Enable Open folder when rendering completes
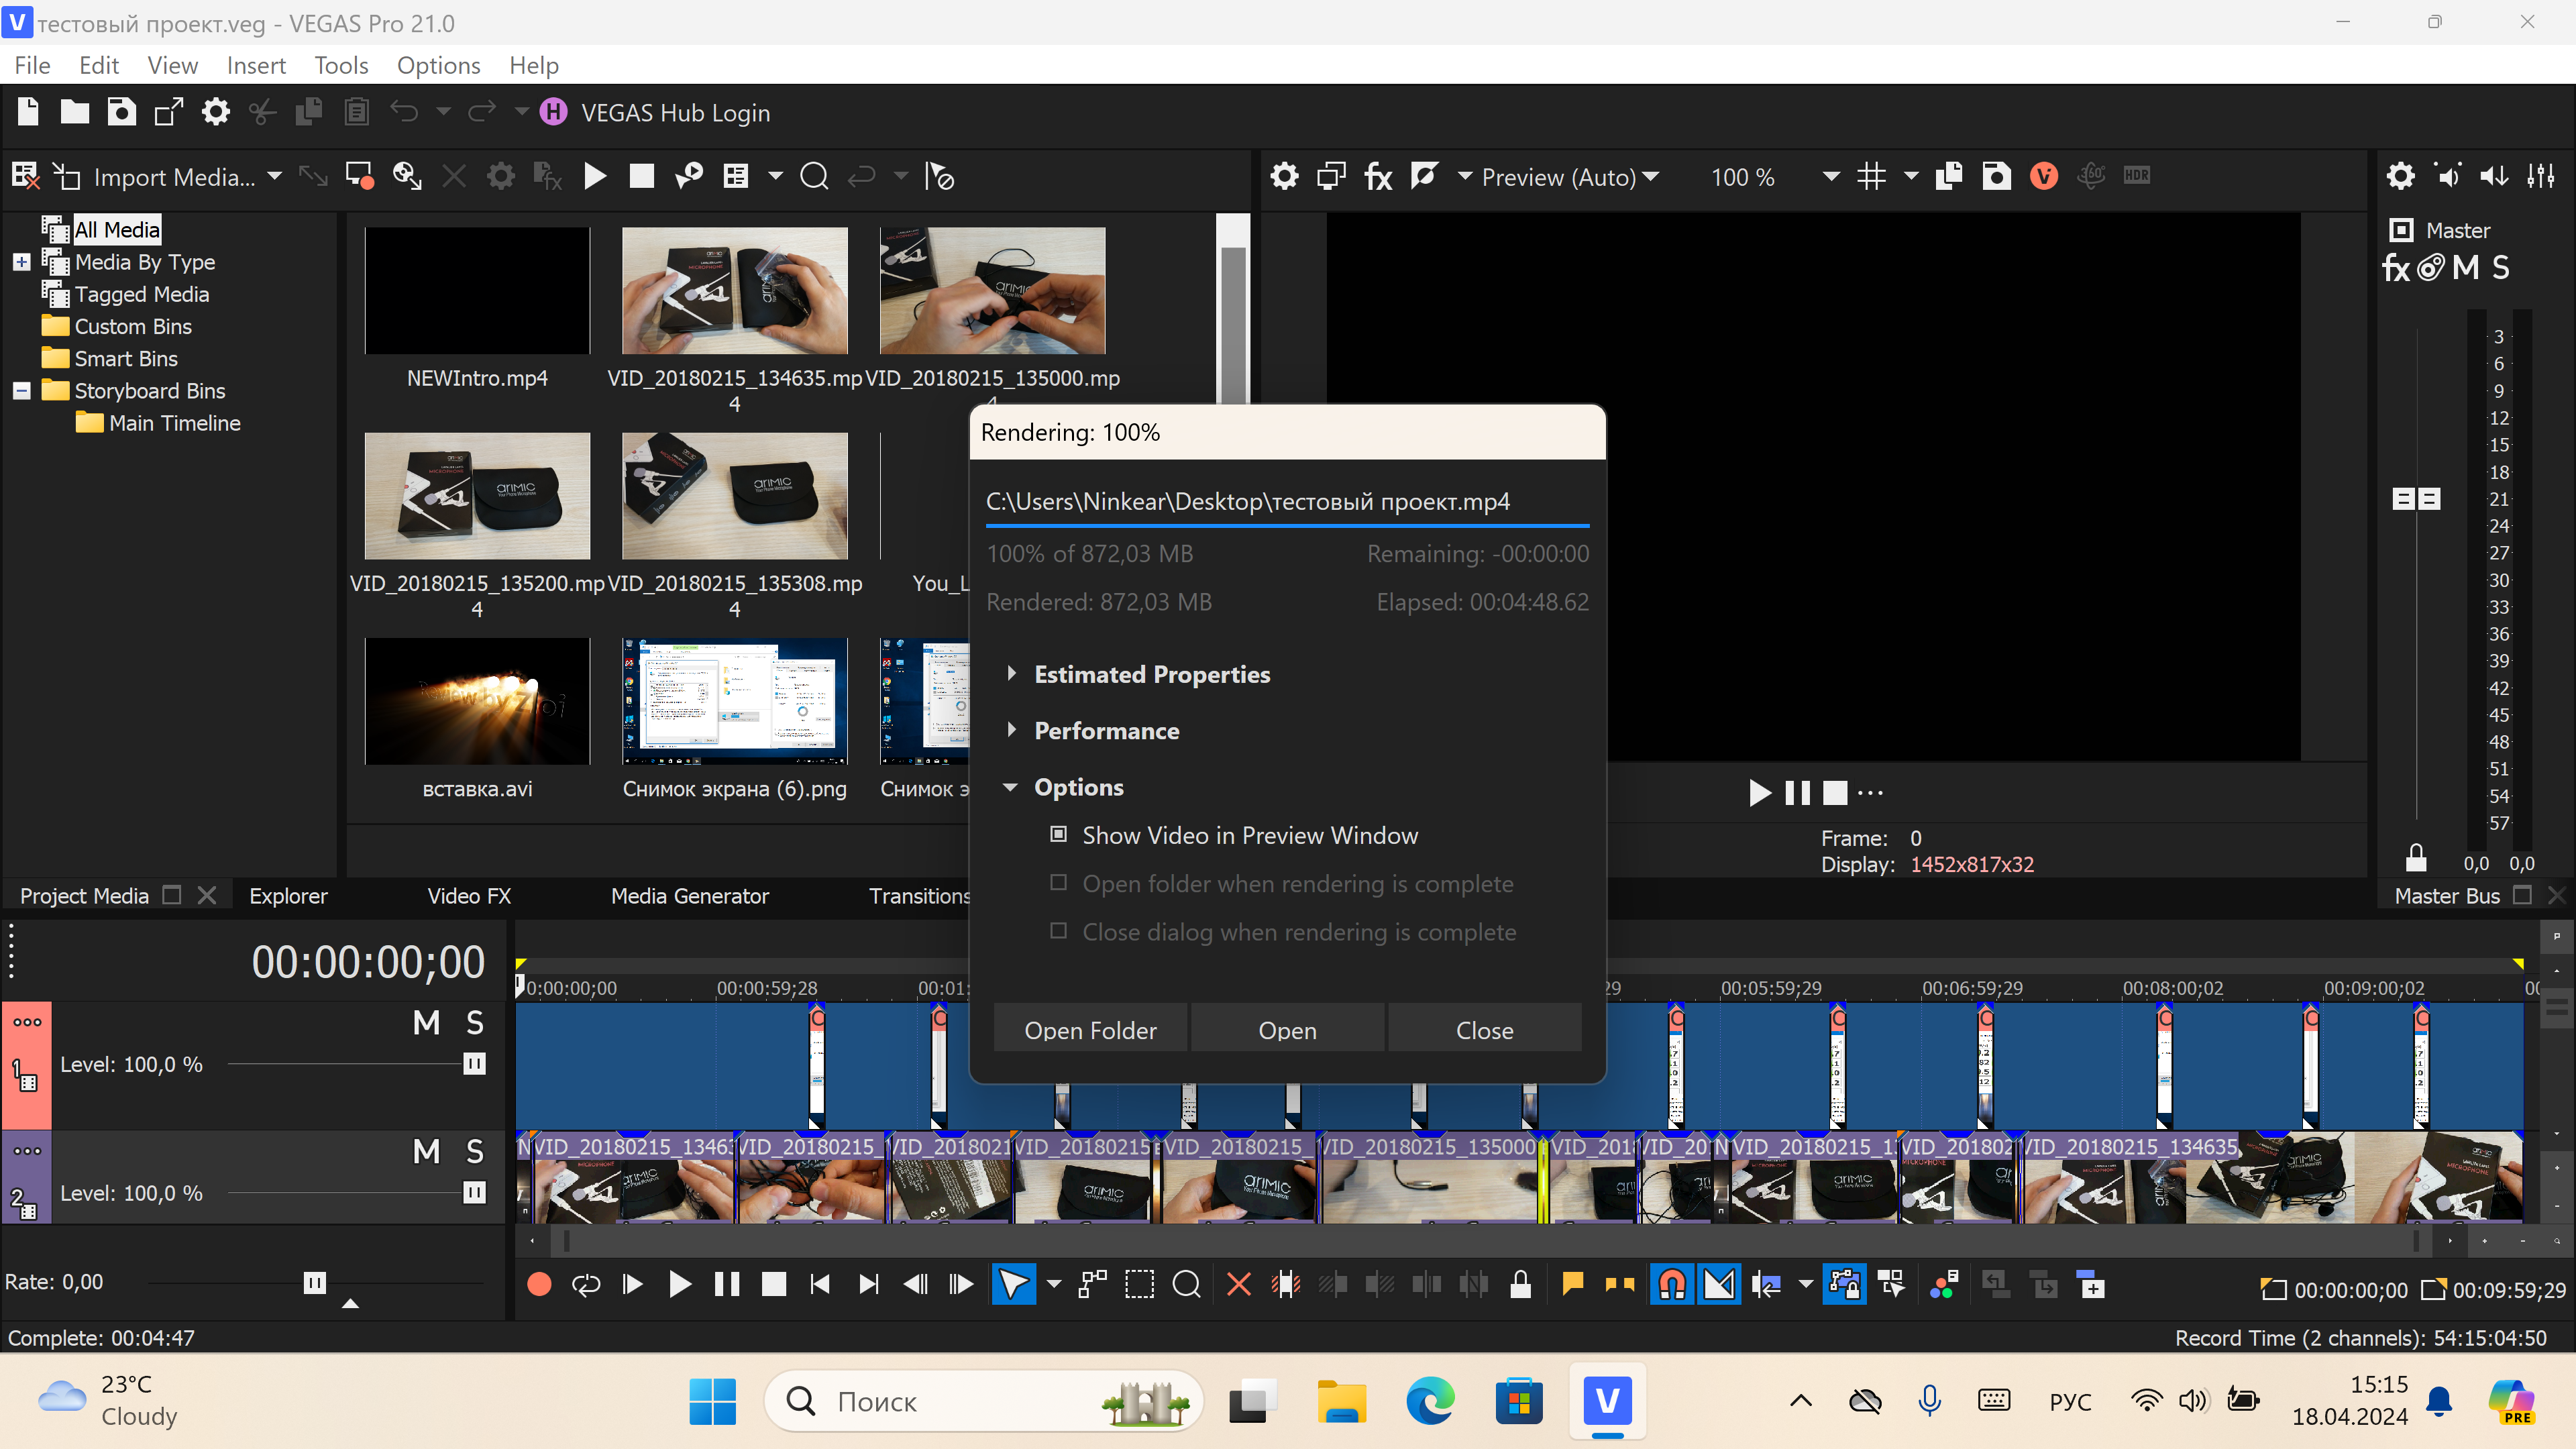This screenshot has width=2576, height=1449. 1058,883
